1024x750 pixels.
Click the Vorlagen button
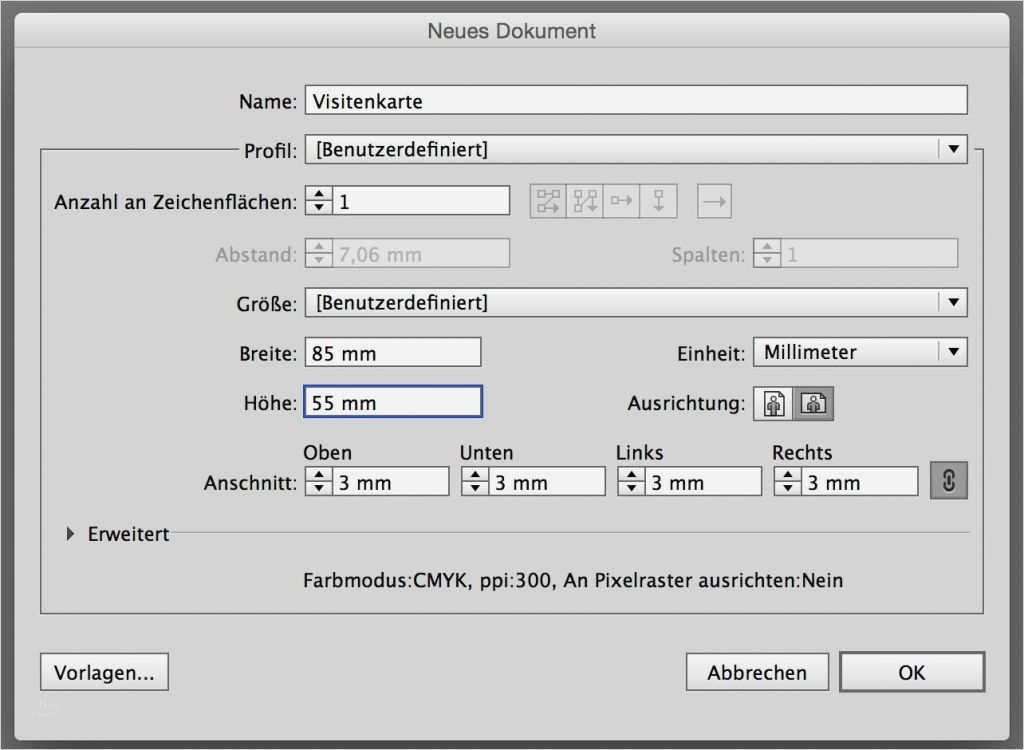point(104,671)
